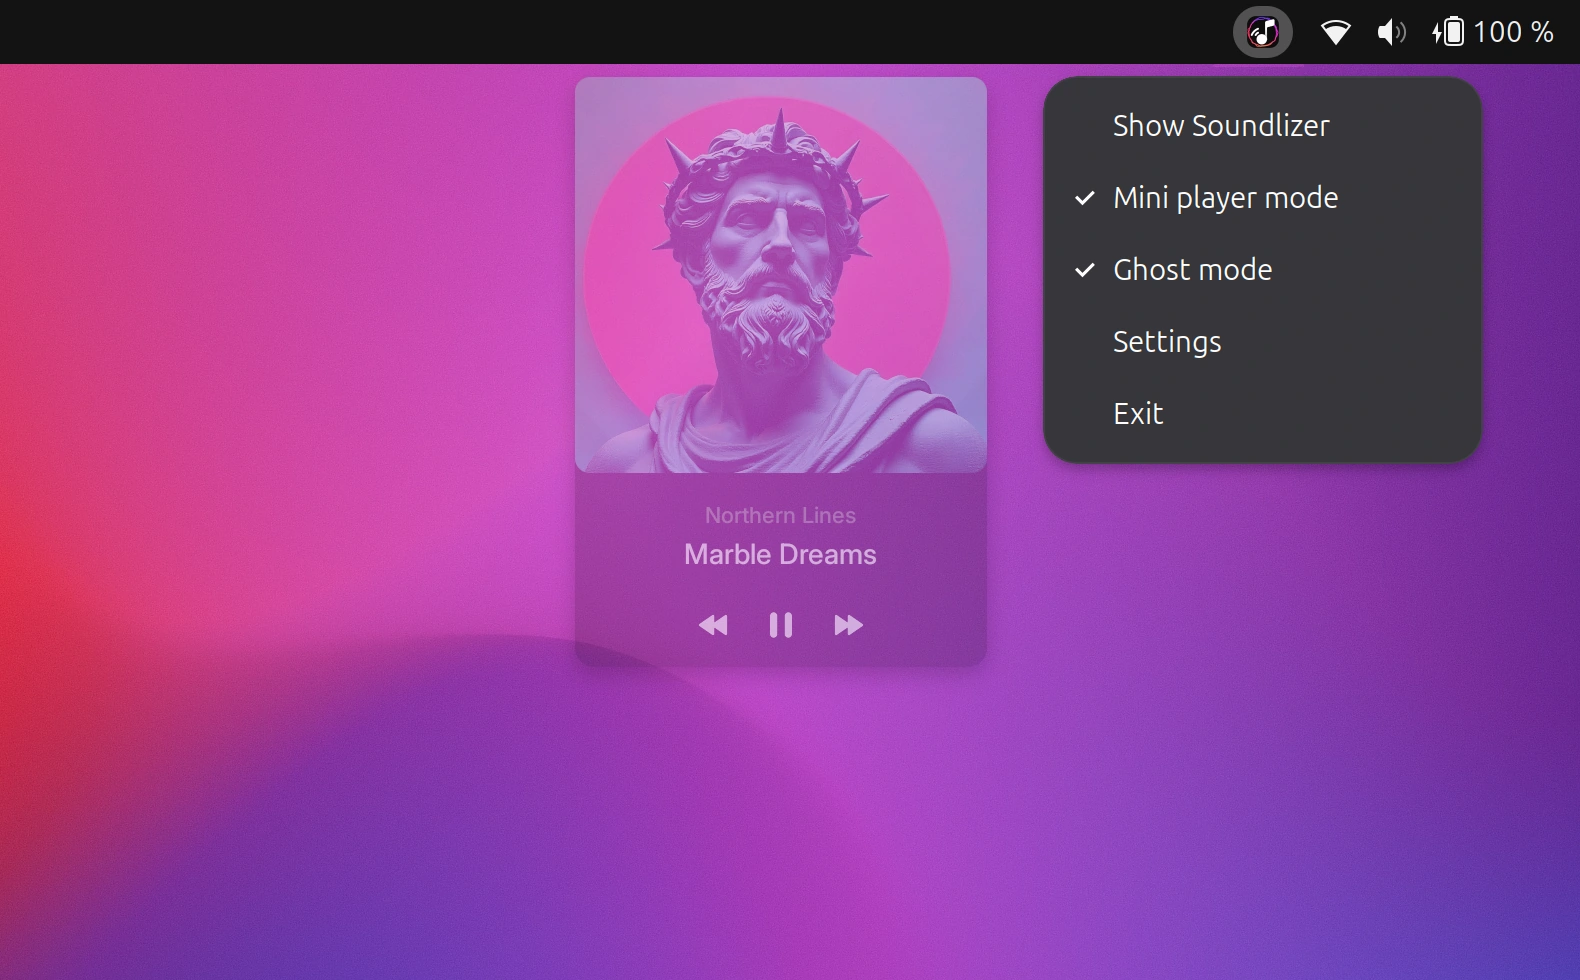Screen dimensions: 1580x980
Task: Open the volume speaker indicator
Action: tap(1391, 32)
